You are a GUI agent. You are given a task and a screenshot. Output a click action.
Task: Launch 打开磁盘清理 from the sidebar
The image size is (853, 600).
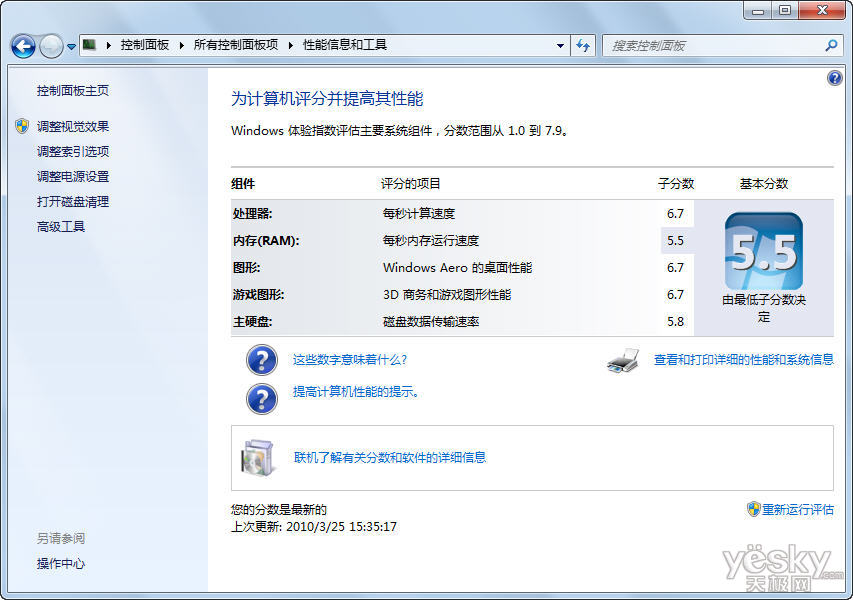(73, 201)
